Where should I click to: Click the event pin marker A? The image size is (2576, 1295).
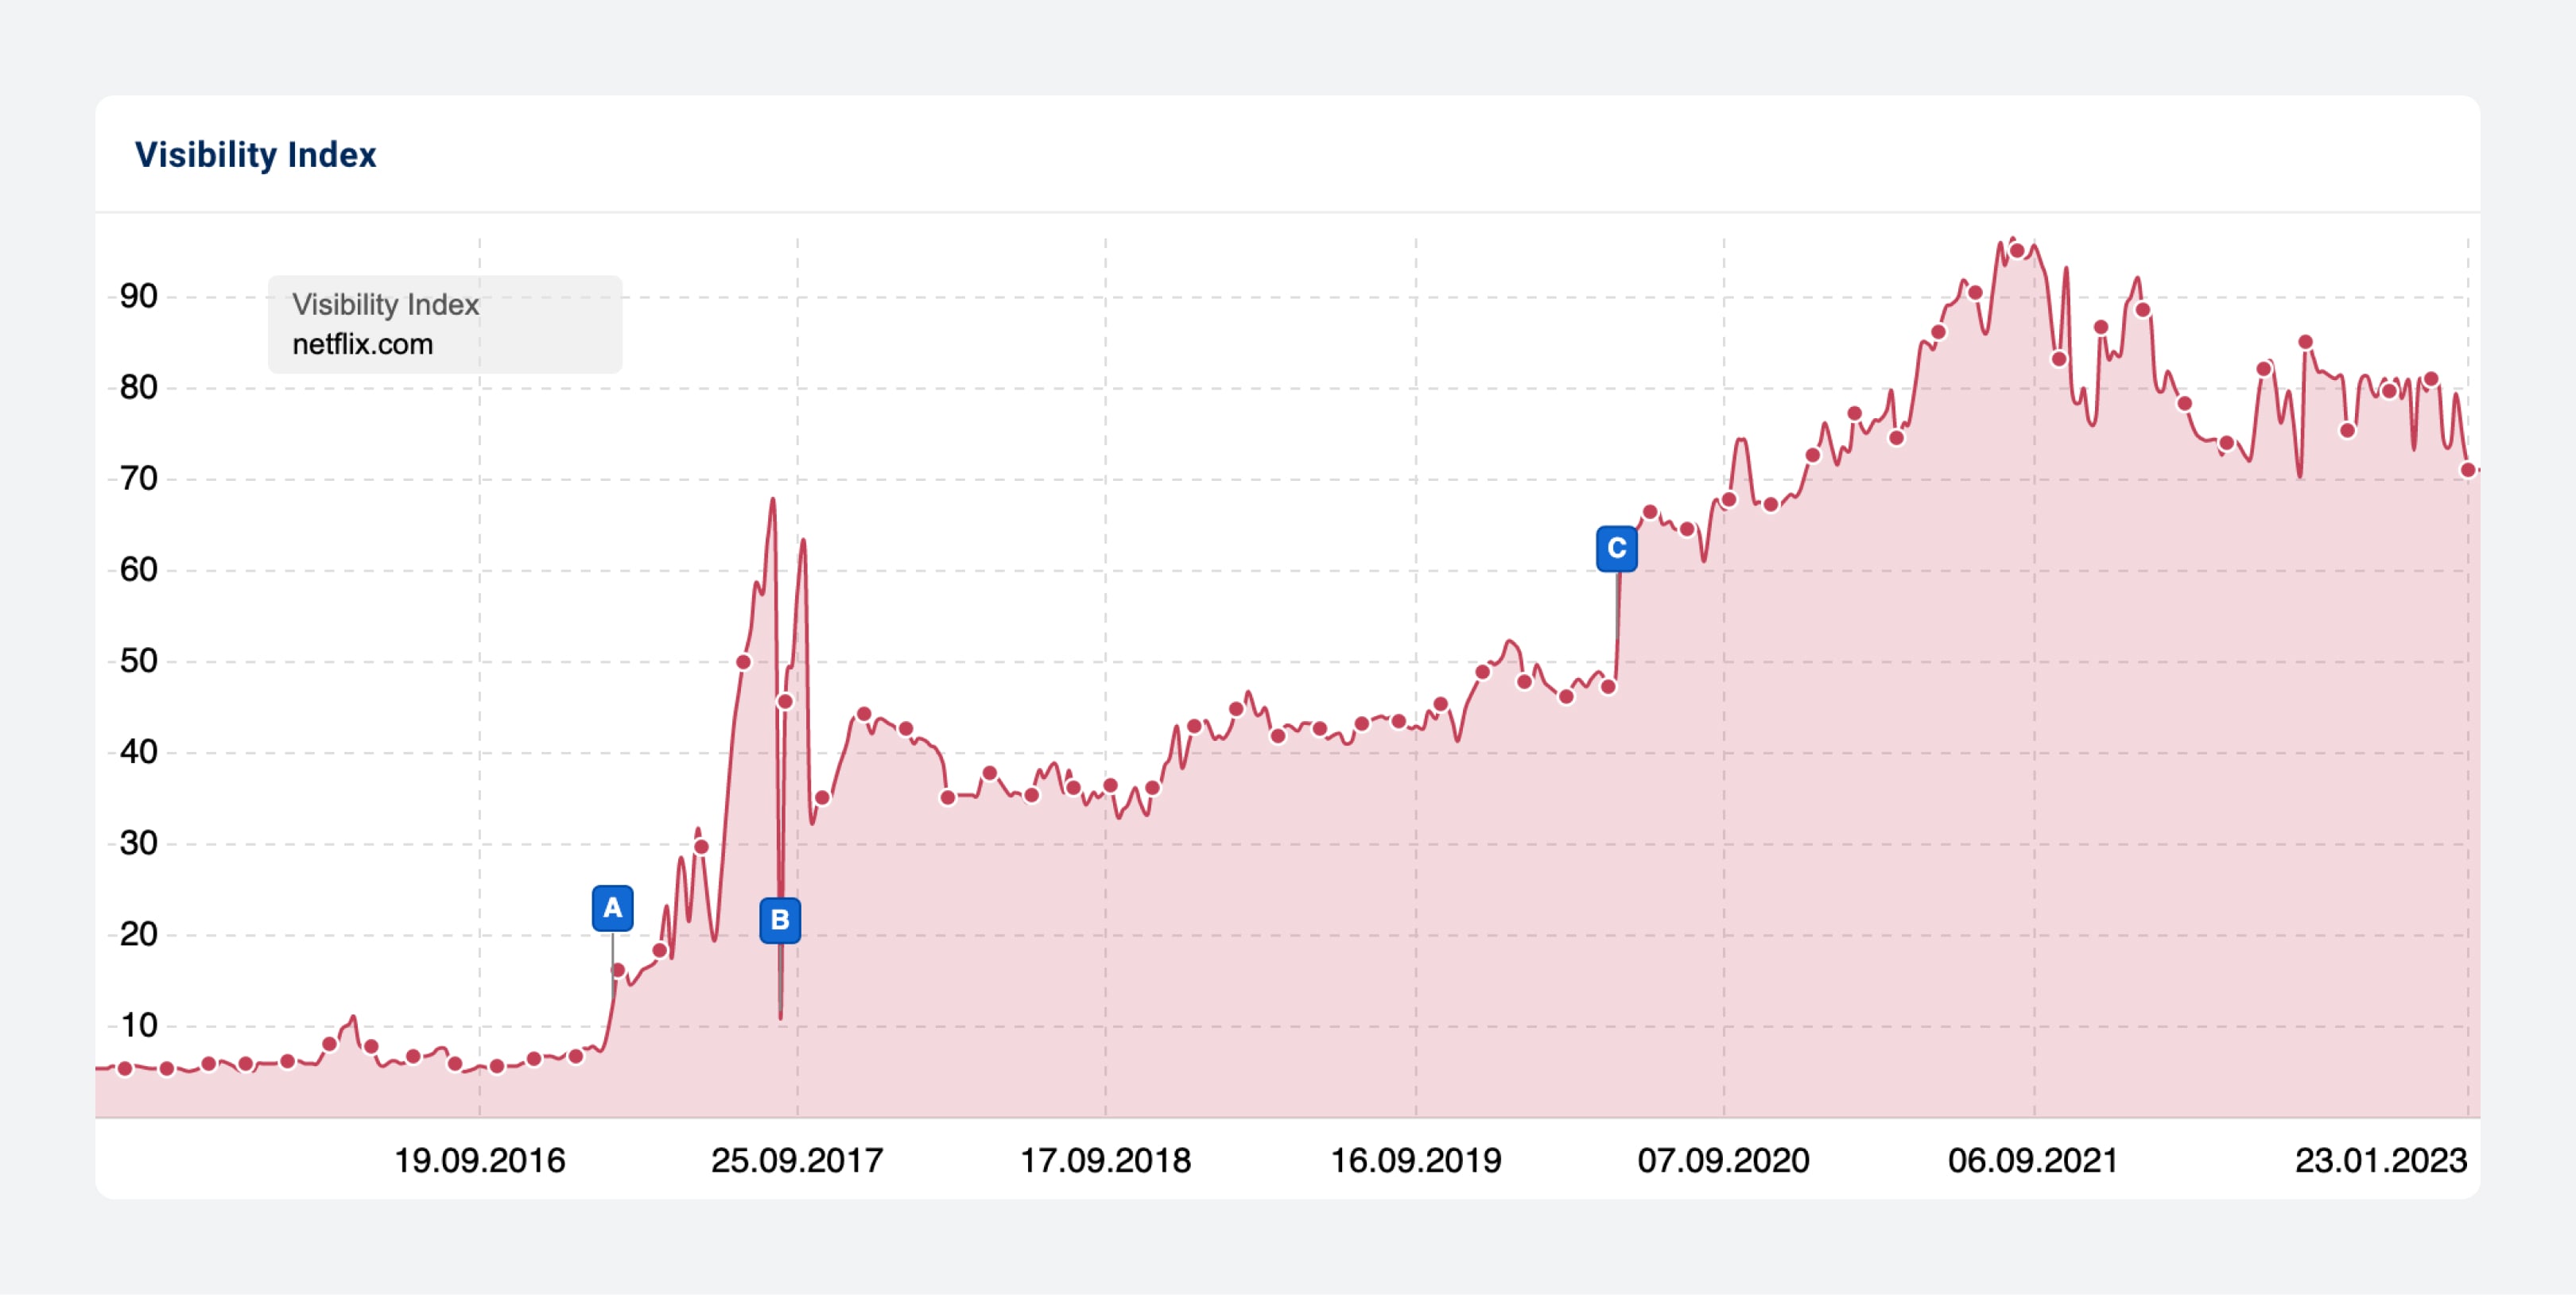tap(612, 908)
